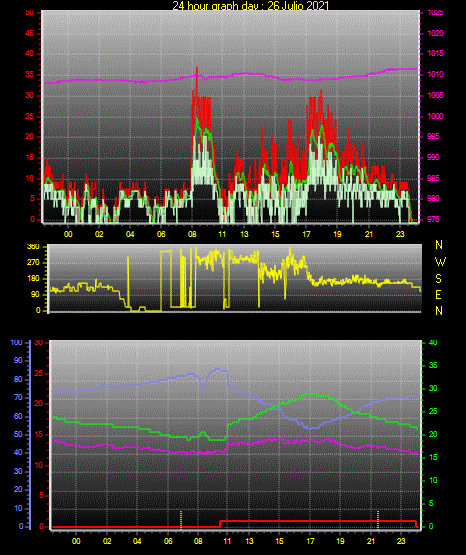
Task: Click the red 10 label on bottom chart axis
Action: (39, 465)
